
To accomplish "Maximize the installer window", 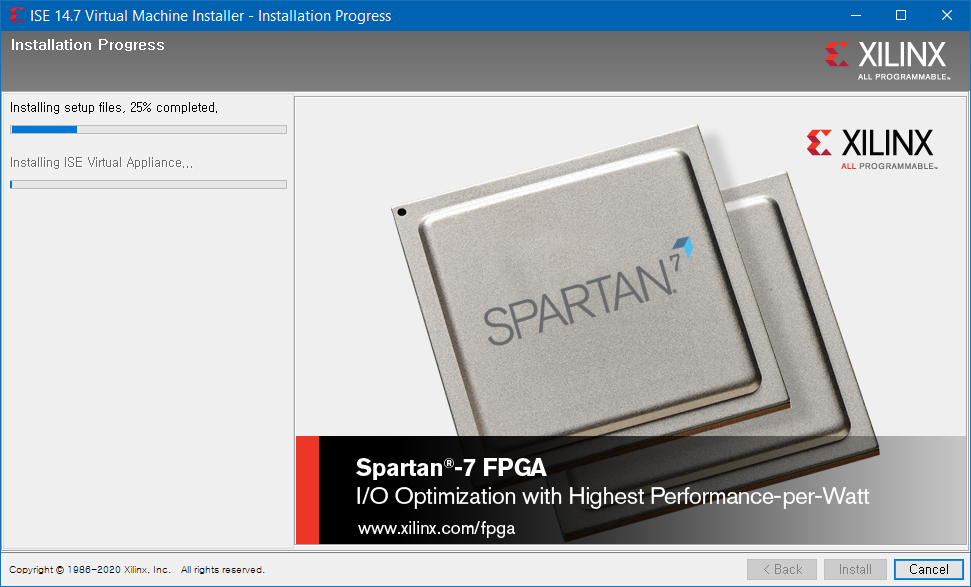I will pos(901,15).
